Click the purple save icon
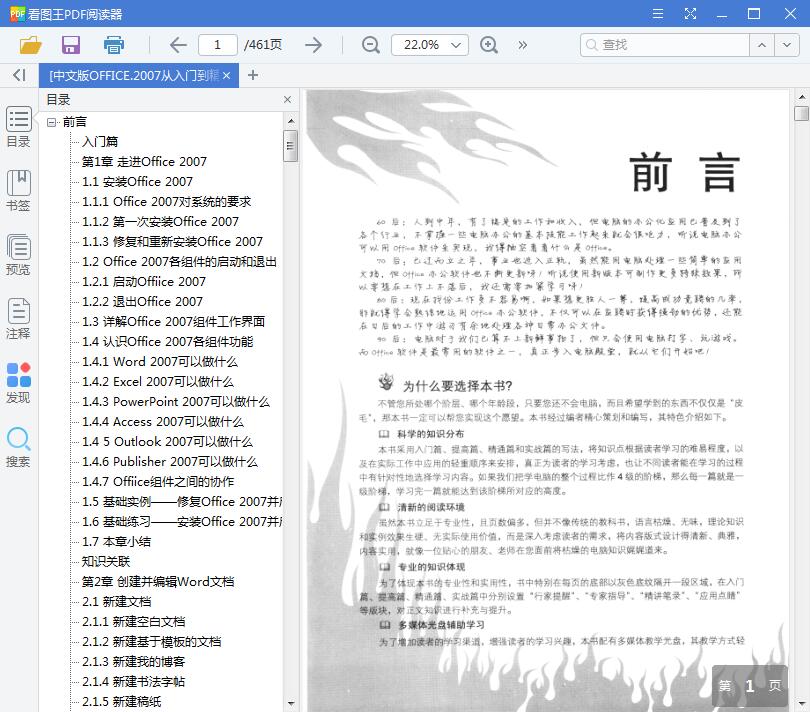 coord(71,45)
